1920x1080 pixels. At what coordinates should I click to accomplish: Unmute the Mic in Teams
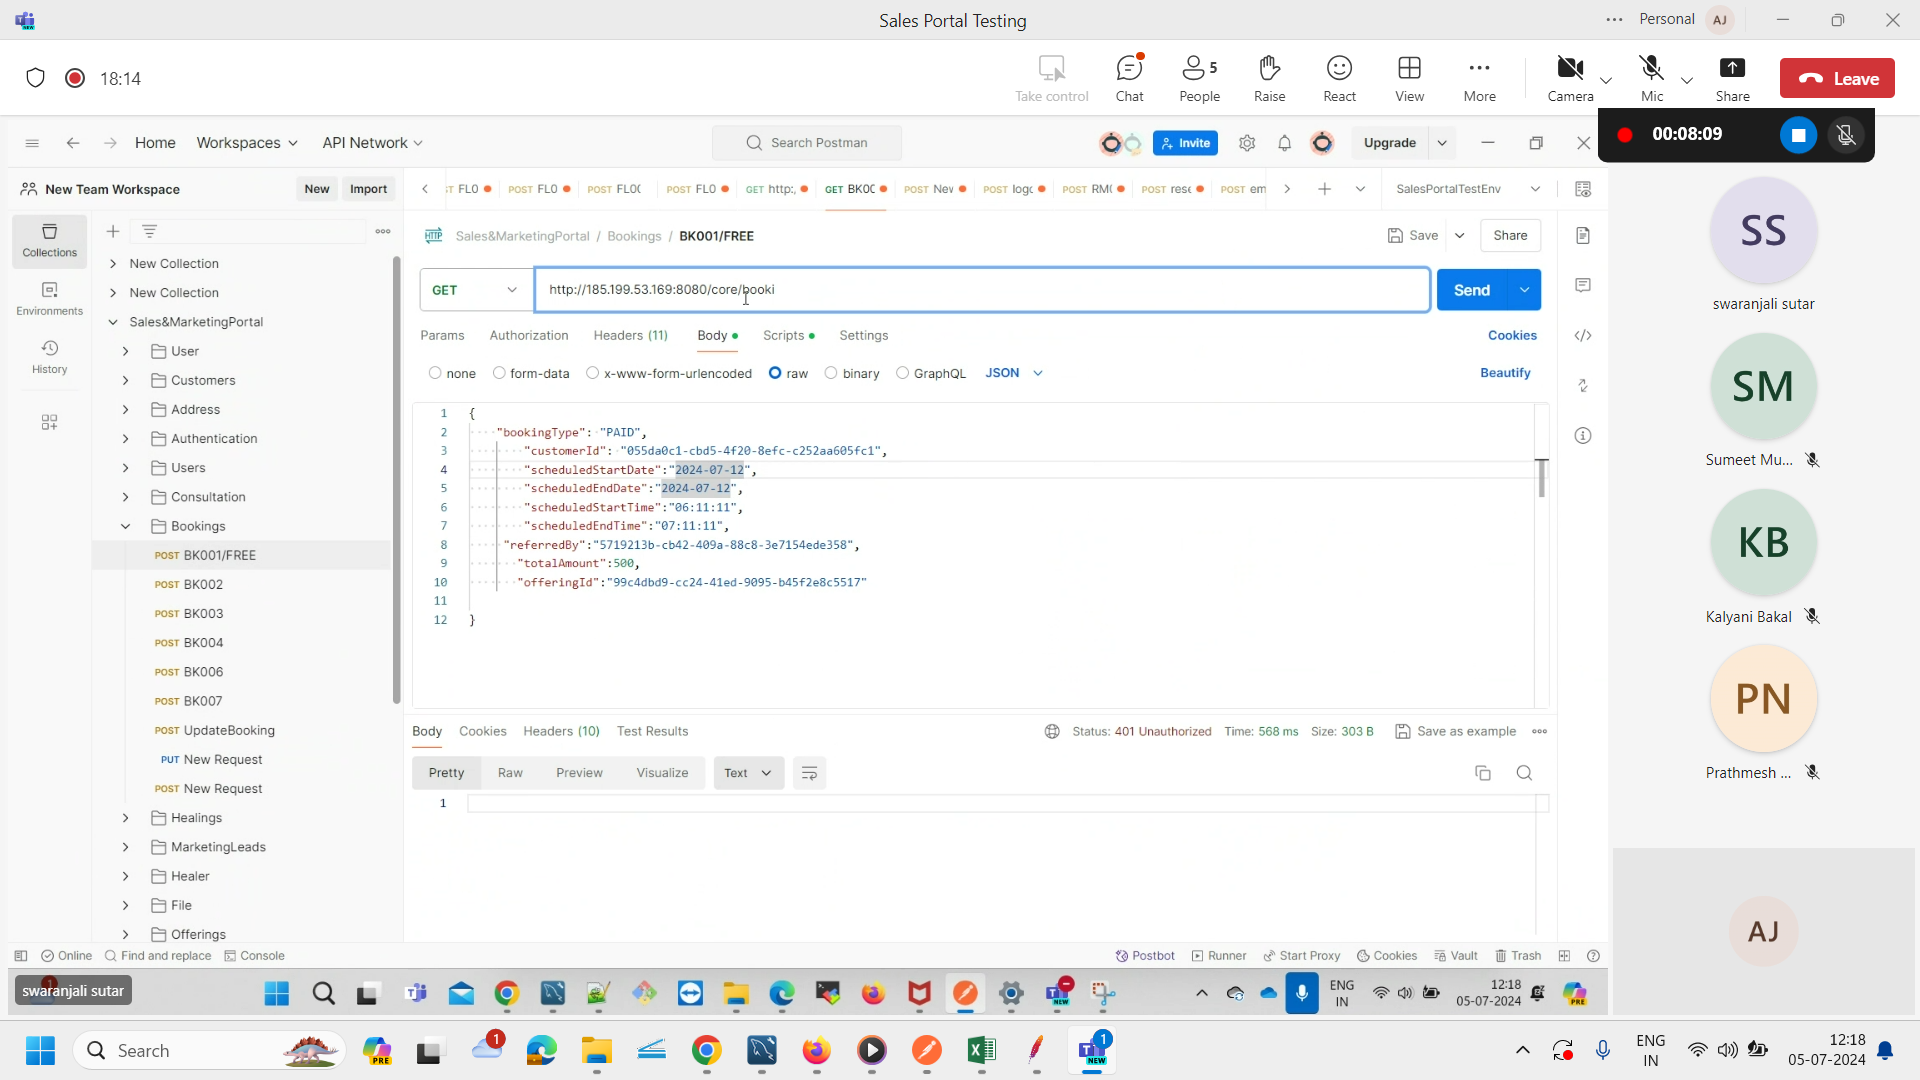click(1652, 78)
